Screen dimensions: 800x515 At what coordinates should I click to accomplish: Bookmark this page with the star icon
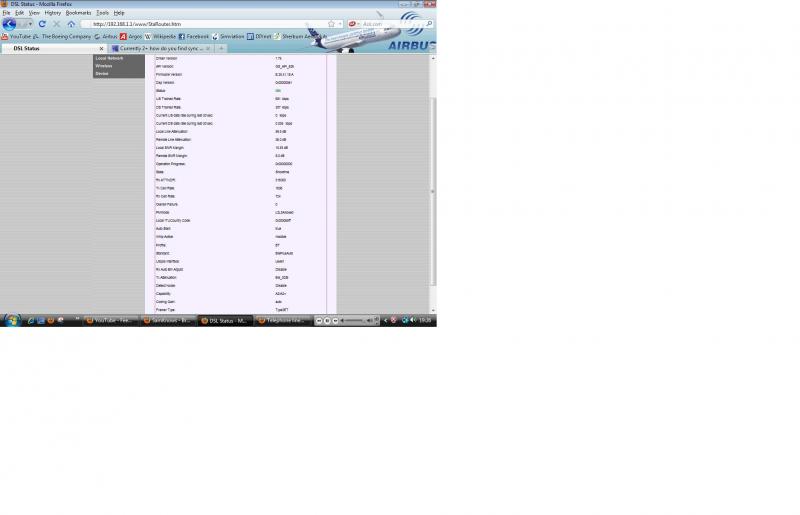(x=331, y=23)
